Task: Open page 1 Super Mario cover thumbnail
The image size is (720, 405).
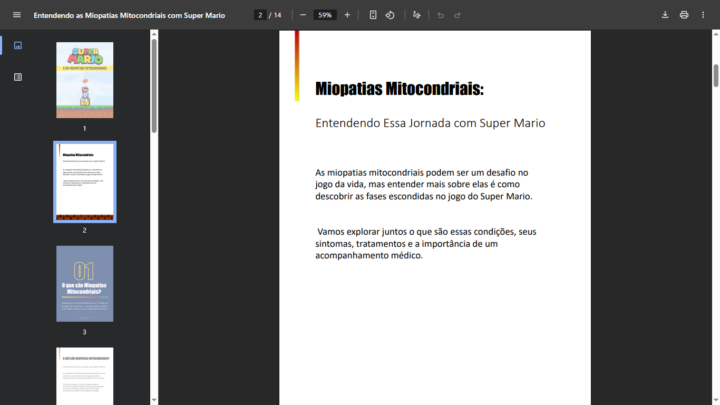Action: [x=84, y=80]
